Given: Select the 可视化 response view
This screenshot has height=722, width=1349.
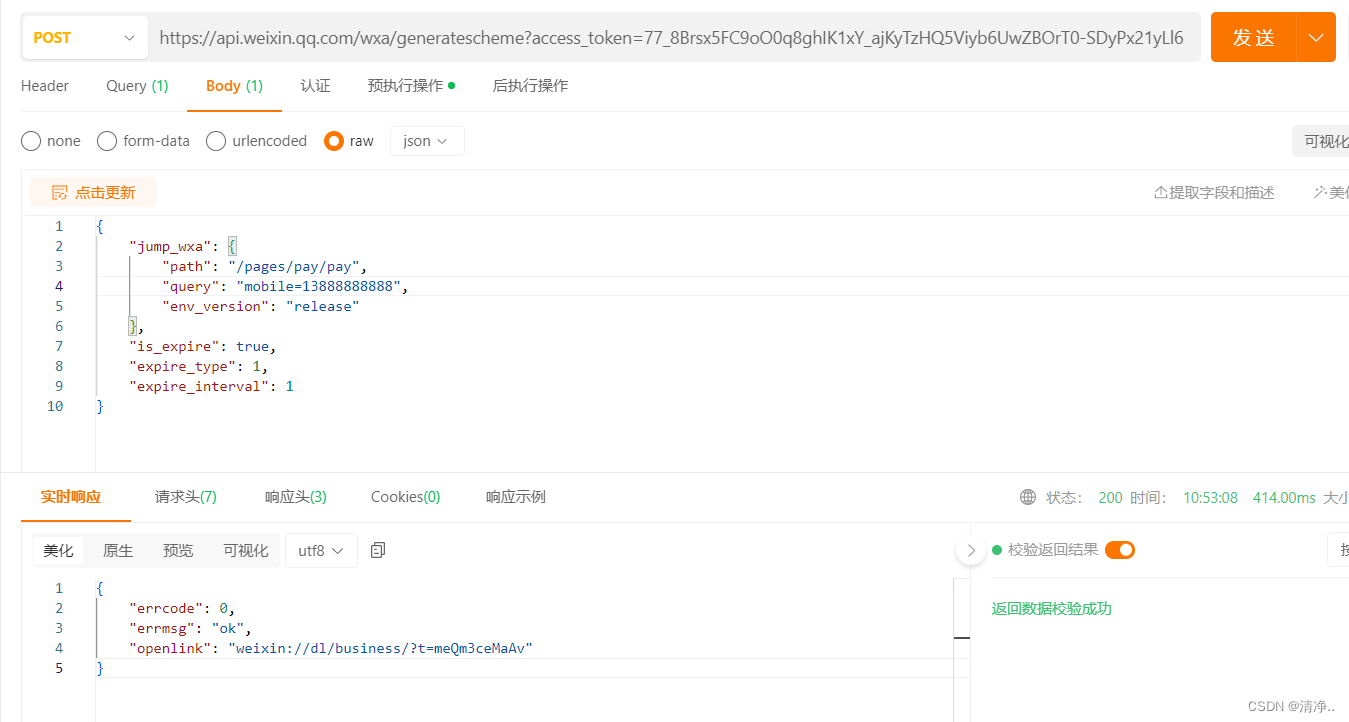Looking at the screenshot, I should click(246, 550).
